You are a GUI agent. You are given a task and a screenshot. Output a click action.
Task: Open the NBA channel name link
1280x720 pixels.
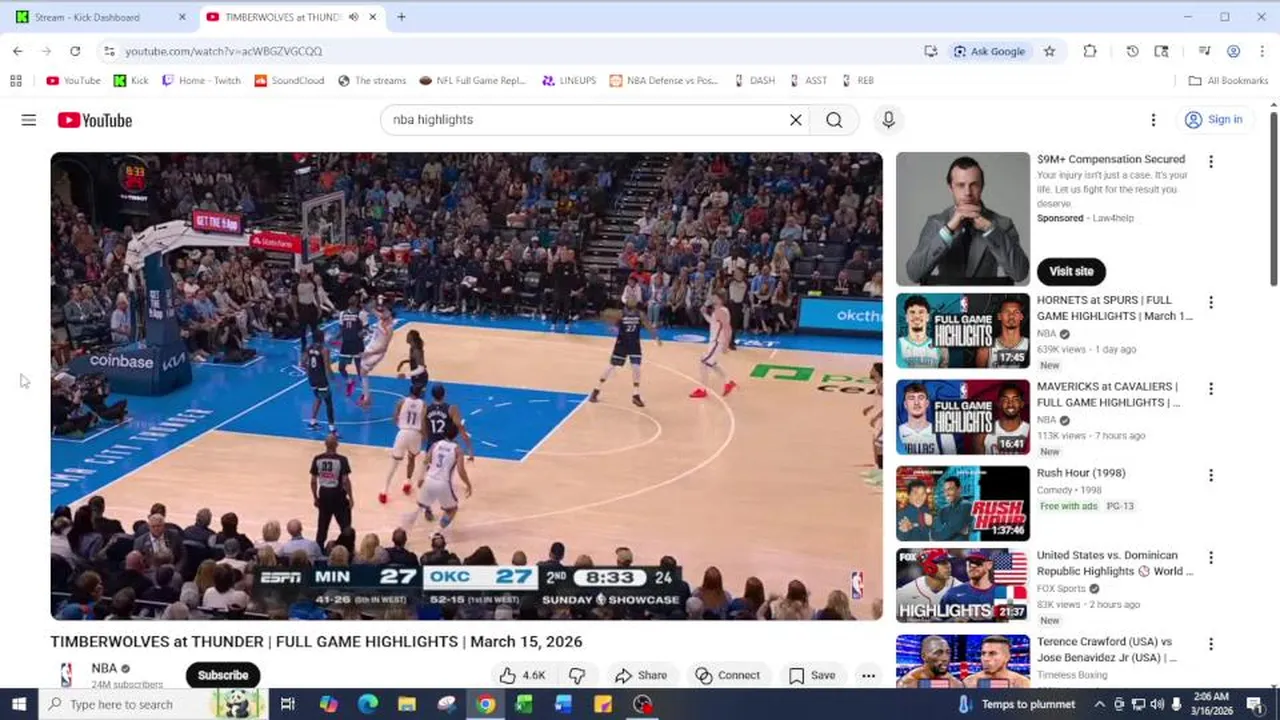tap(104, 668)
